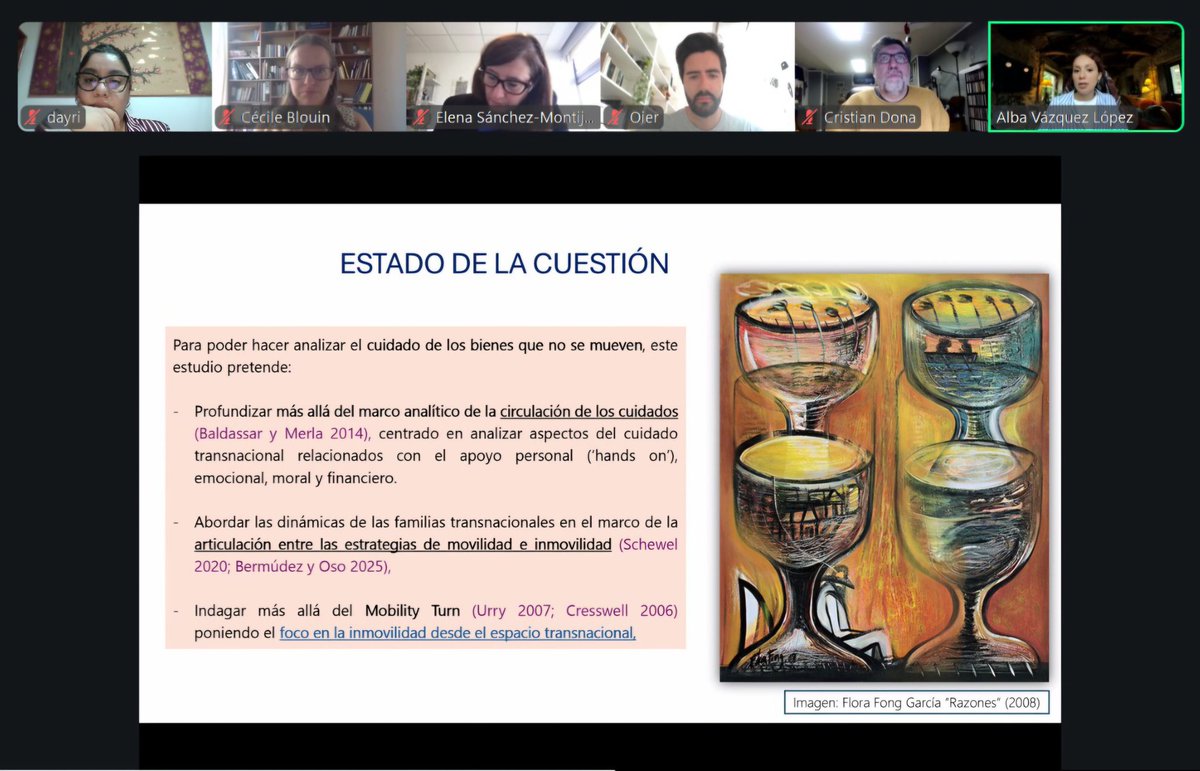Select Cécile Blouin's video thumbnail
This screenshot has height=771, width=1200.
(309, 77)
